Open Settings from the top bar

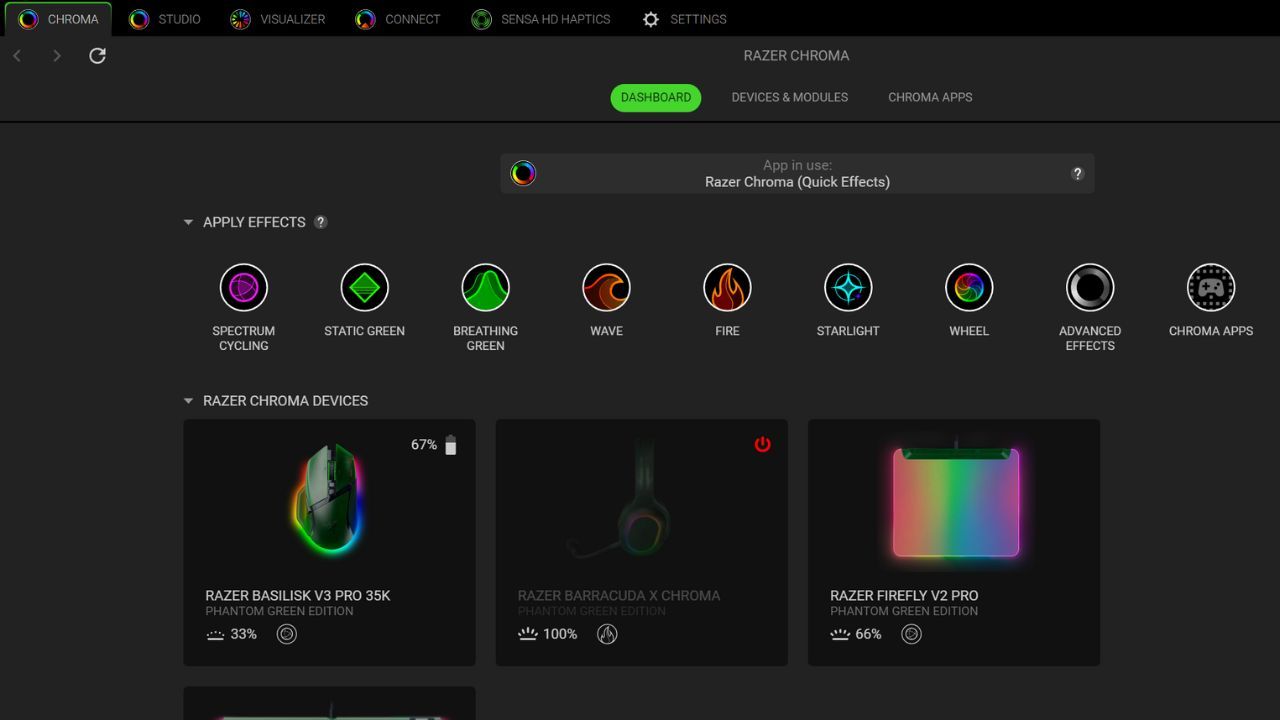685,19
